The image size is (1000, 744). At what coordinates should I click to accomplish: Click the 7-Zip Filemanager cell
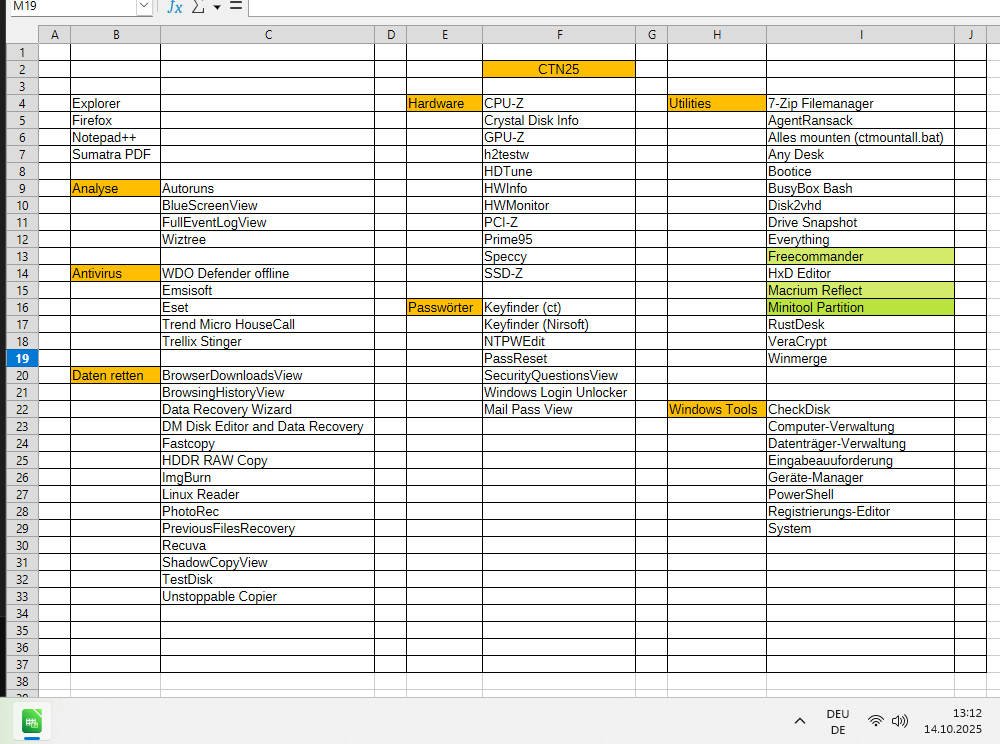861,103
